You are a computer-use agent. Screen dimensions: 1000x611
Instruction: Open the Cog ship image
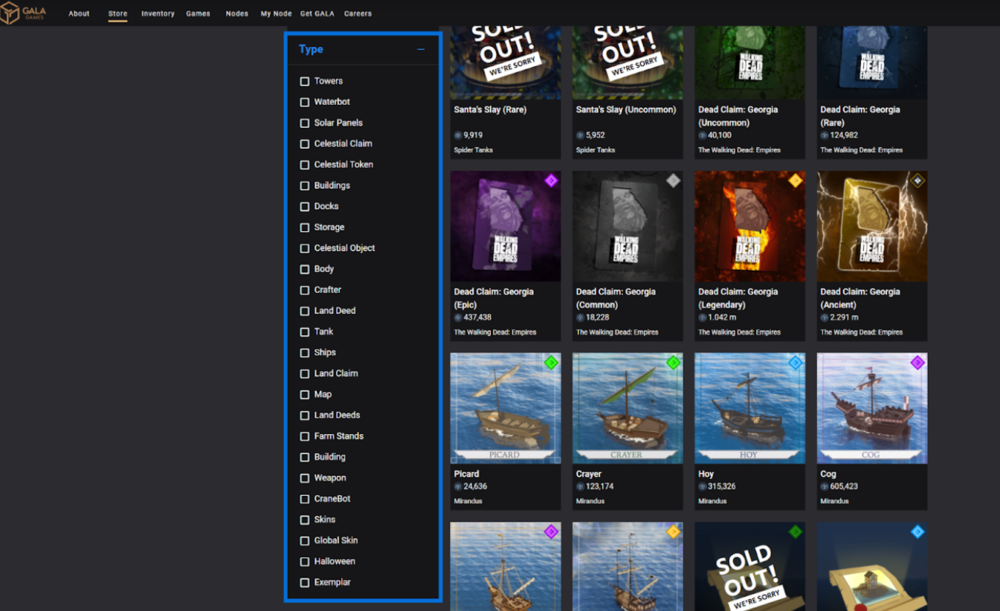(872, 408)
